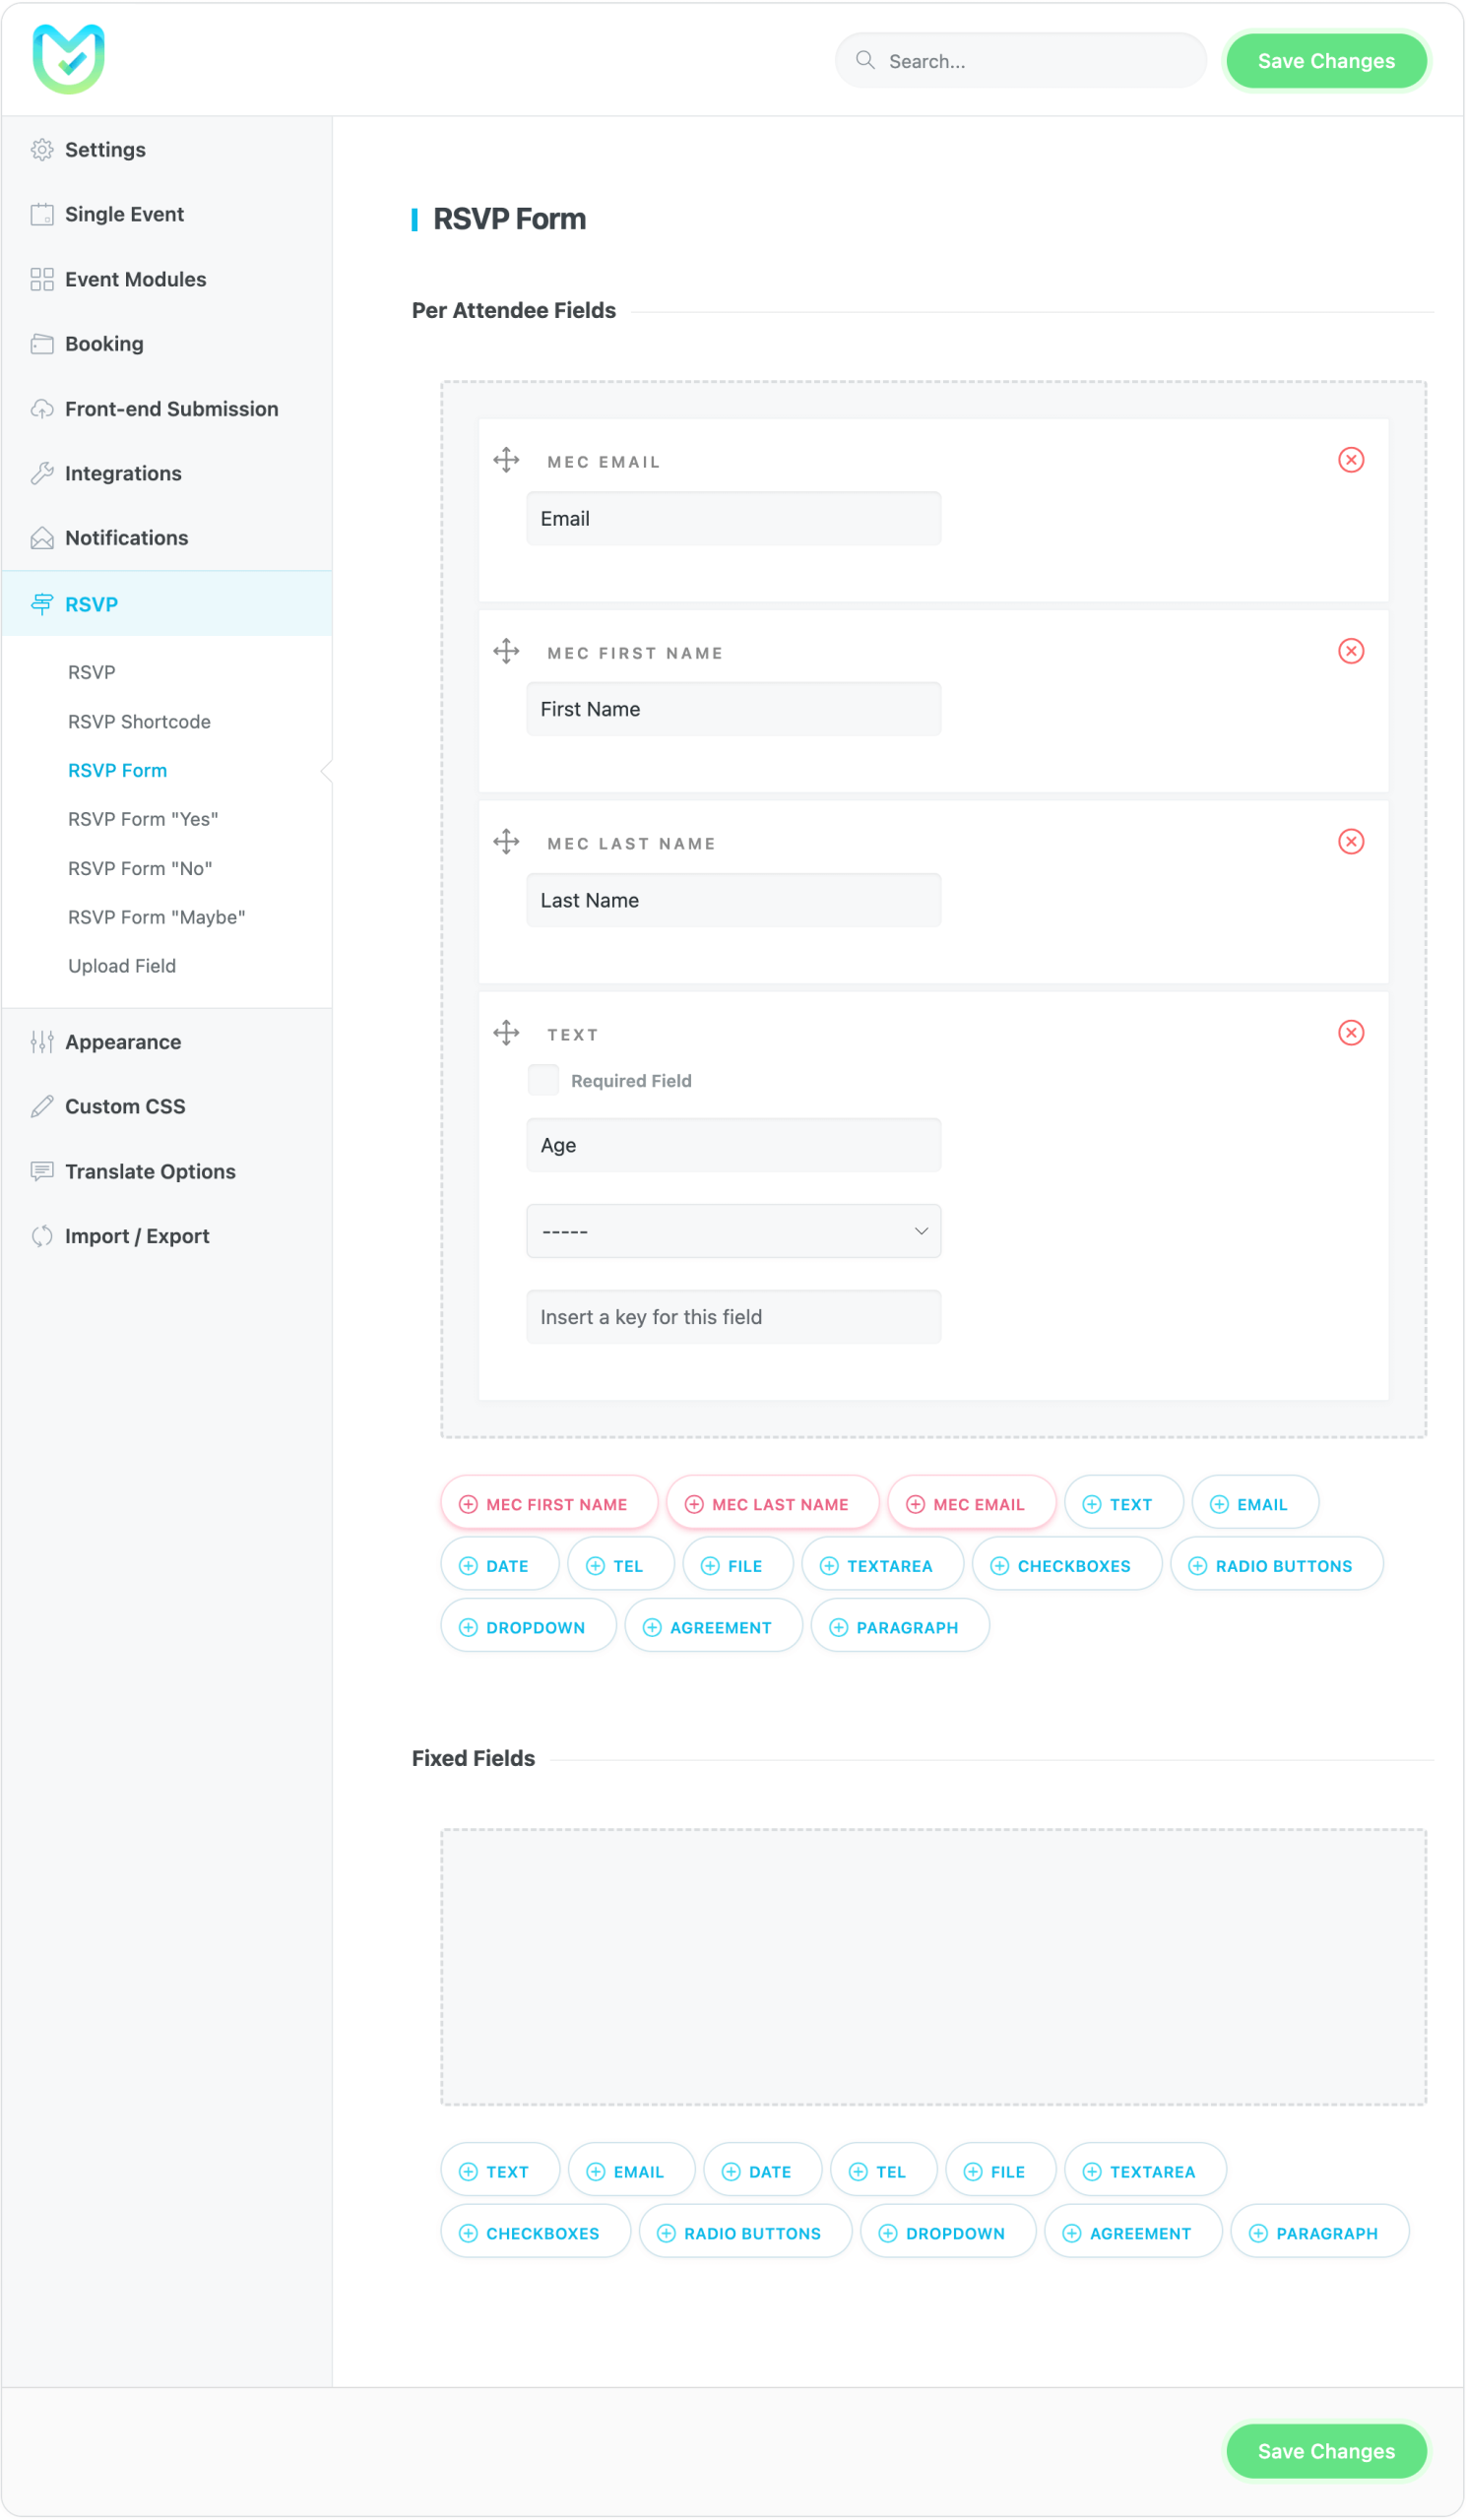Screen dimensions: 1466x2520
Task: Click the Notifications envelope icon
Action: [x=42, y=539]
